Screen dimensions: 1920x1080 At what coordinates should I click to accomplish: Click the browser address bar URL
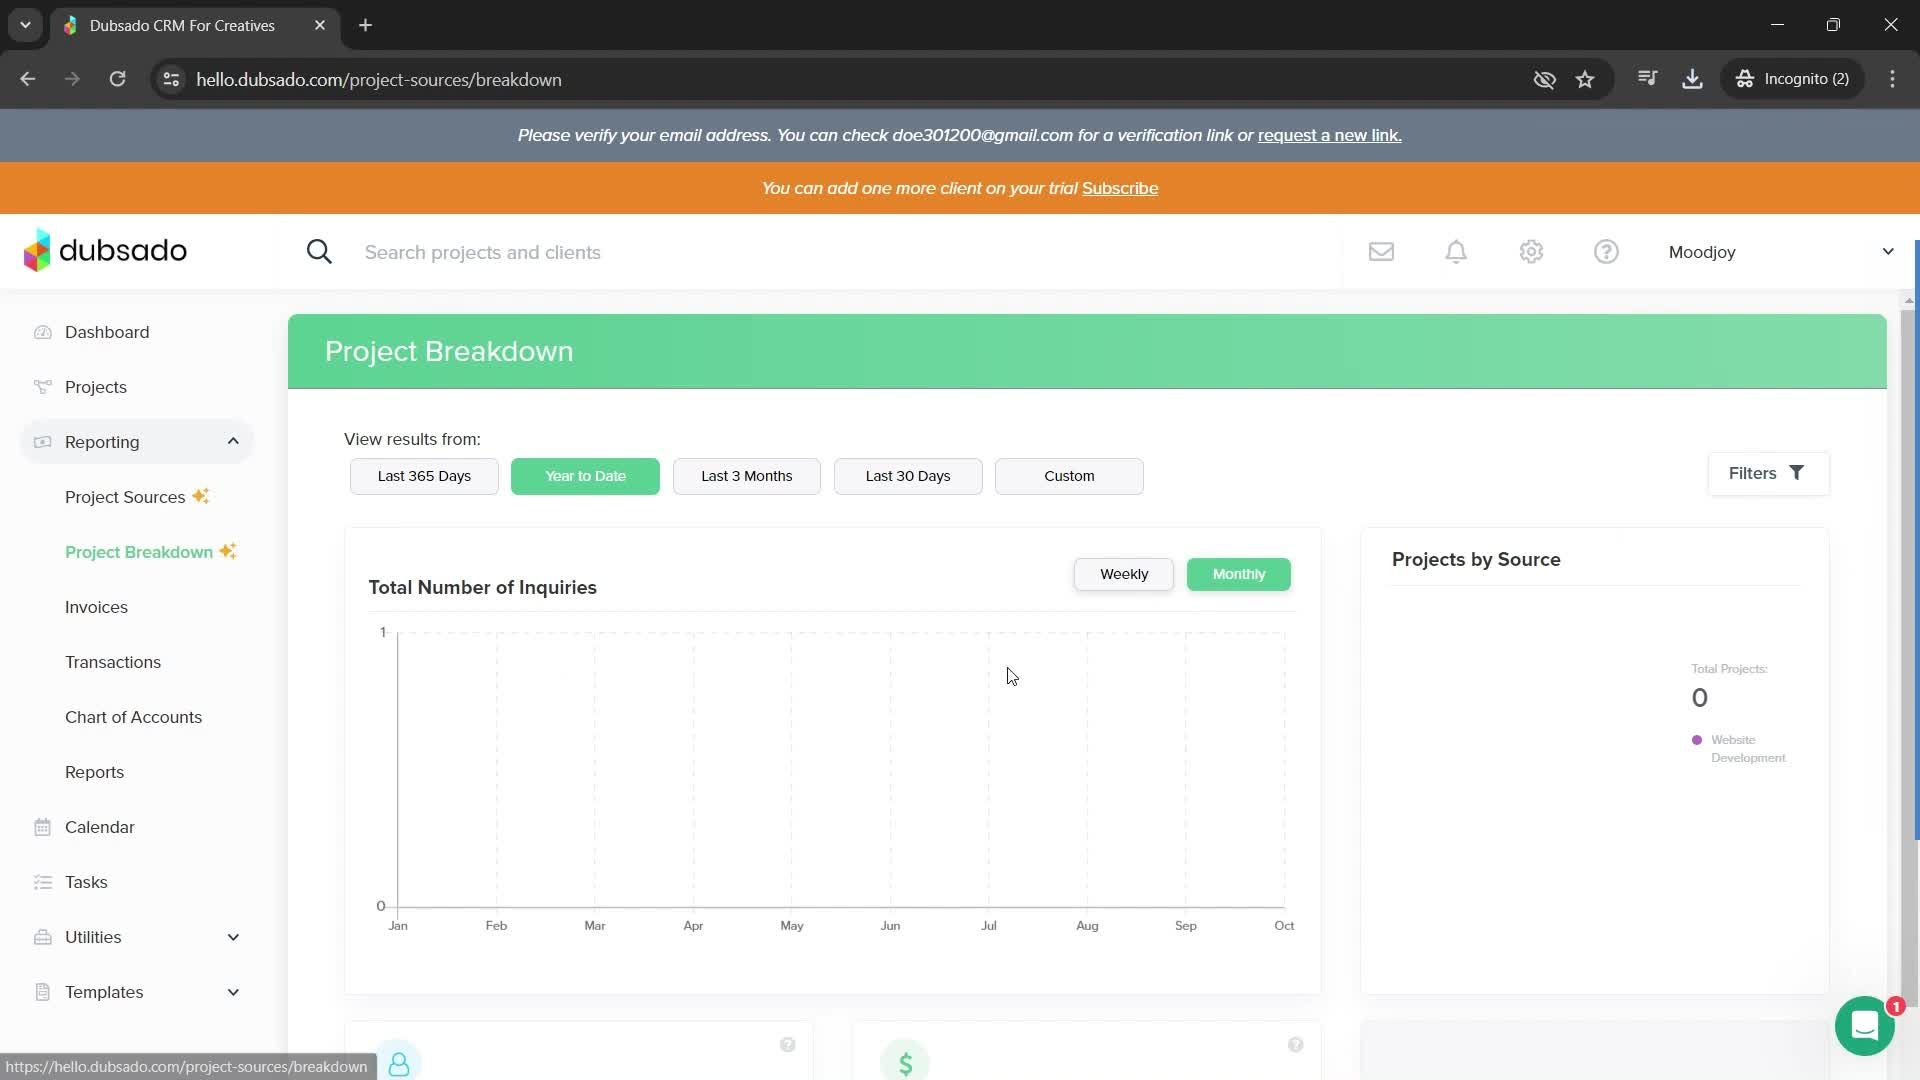[x=378, y=79]
